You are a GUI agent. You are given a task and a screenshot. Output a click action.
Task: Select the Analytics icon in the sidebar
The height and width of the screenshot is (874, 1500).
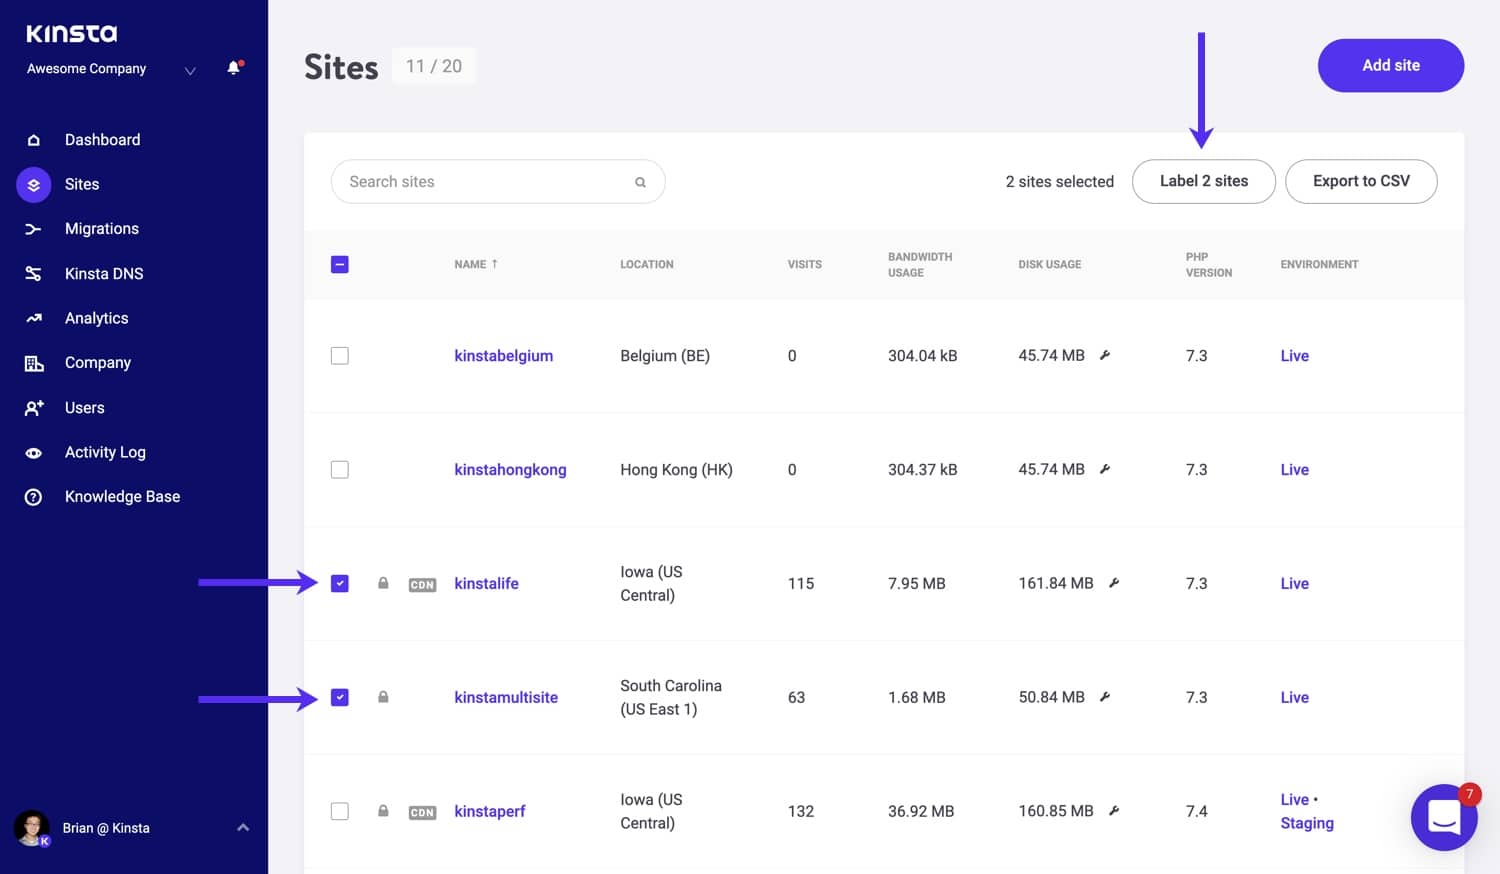33,318
